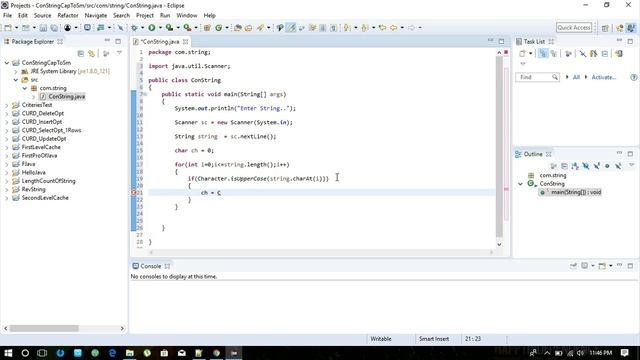This screenshot has height=360, width=640.
Task: Open Debug button dropdown arrow
Action: click(x=142, y=28)
